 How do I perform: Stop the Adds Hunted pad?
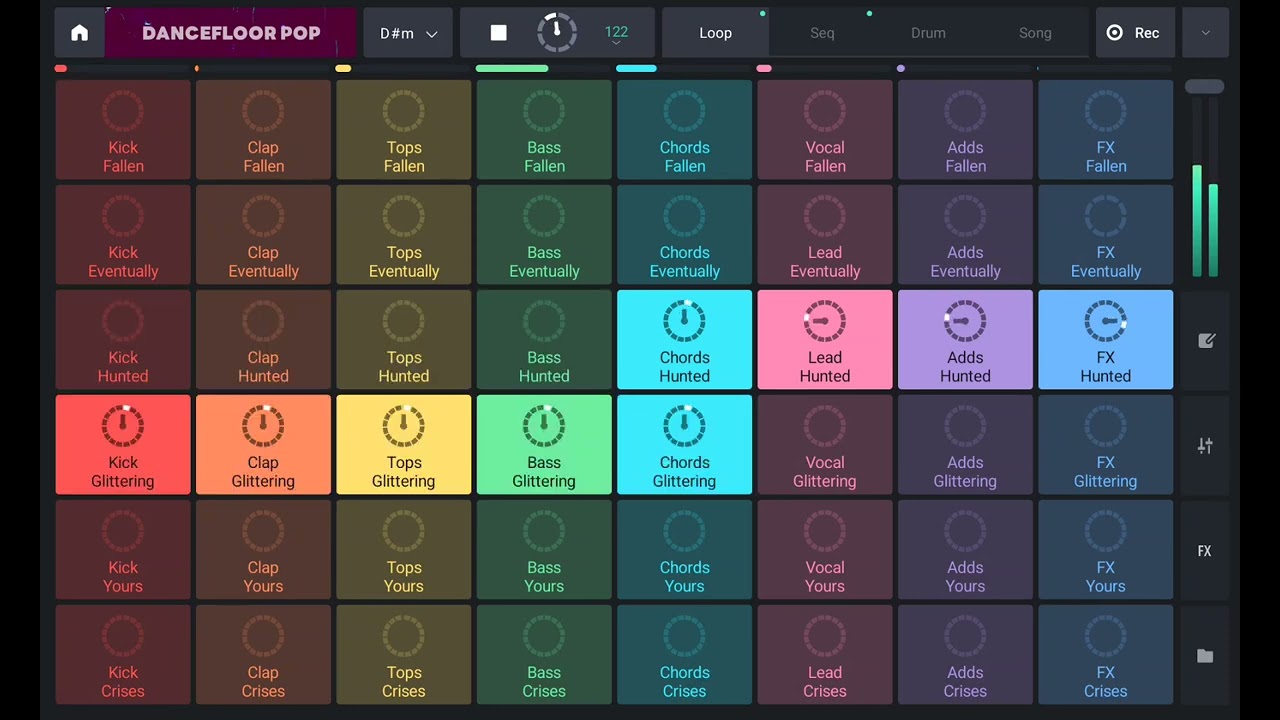point(965,340)
